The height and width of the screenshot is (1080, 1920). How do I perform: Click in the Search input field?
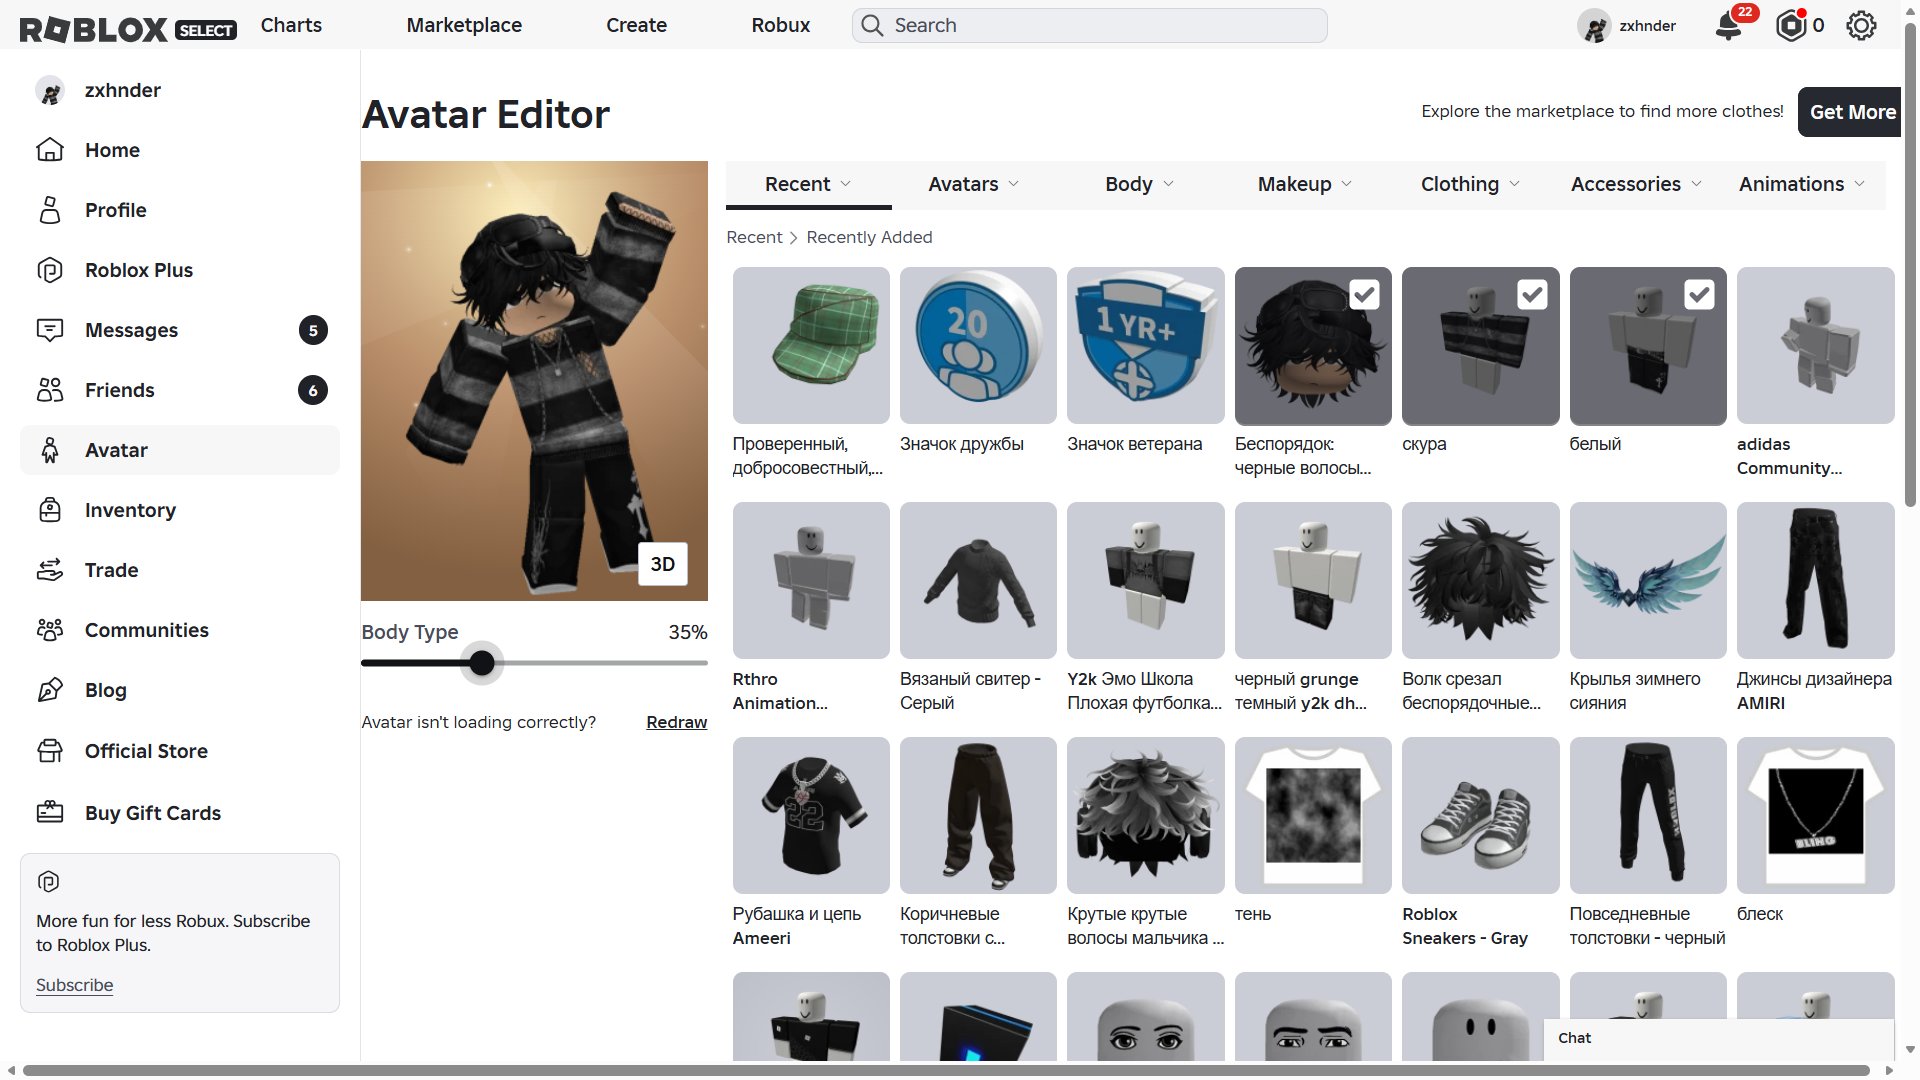pyautogui.click(x=1089, y=26)
